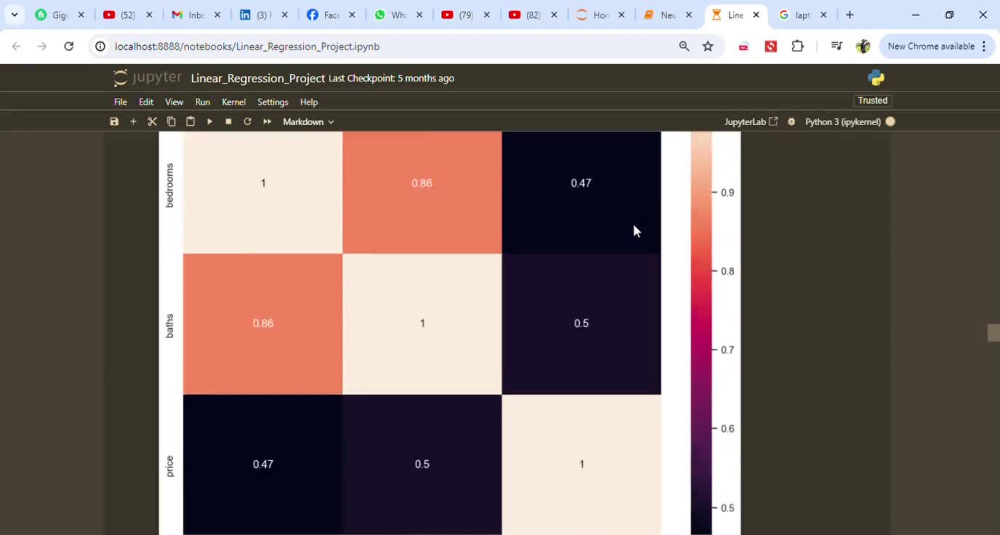
Task: Interrupt the kernel with the stop icon
Action: click(228, 121)
